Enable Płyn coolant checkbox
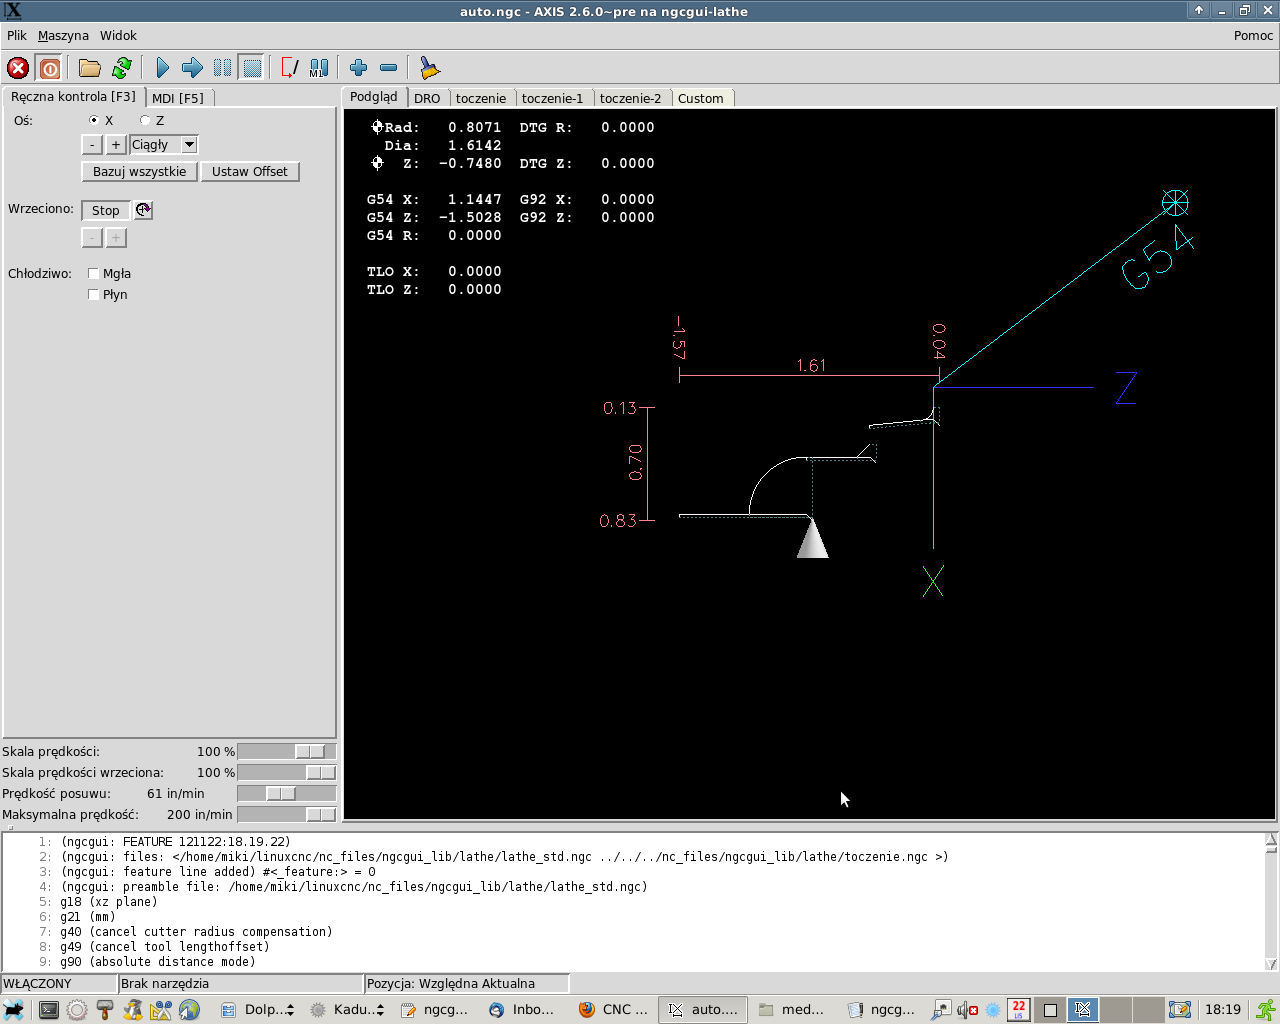This screenshot has height=1024, width=1280. (93, 294)
